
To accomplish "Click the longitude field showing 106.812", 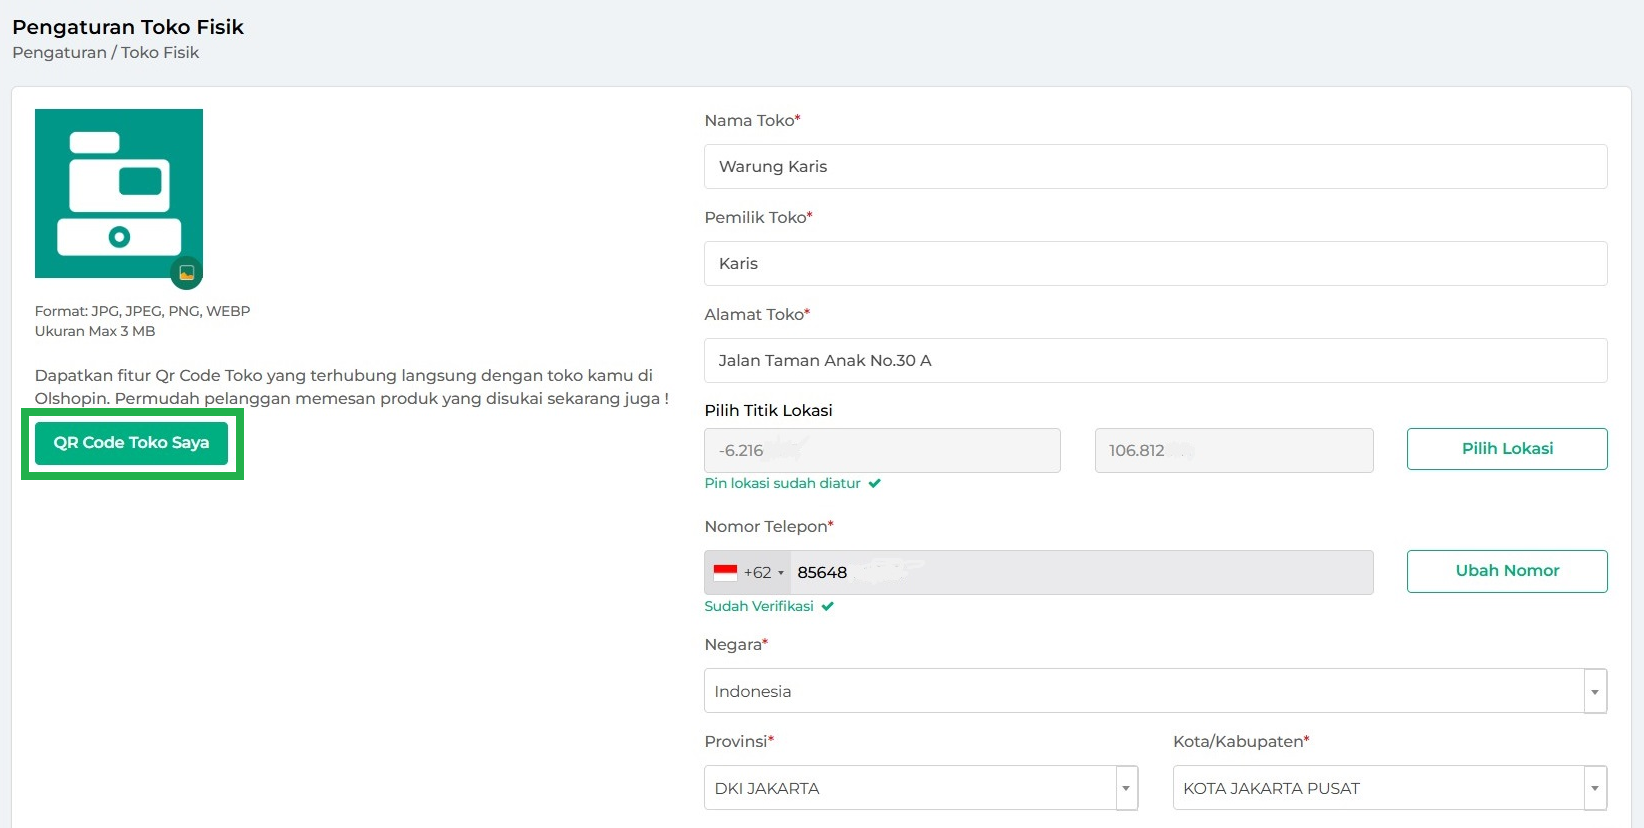I will pyautogui.click(x=1233, y=450).
